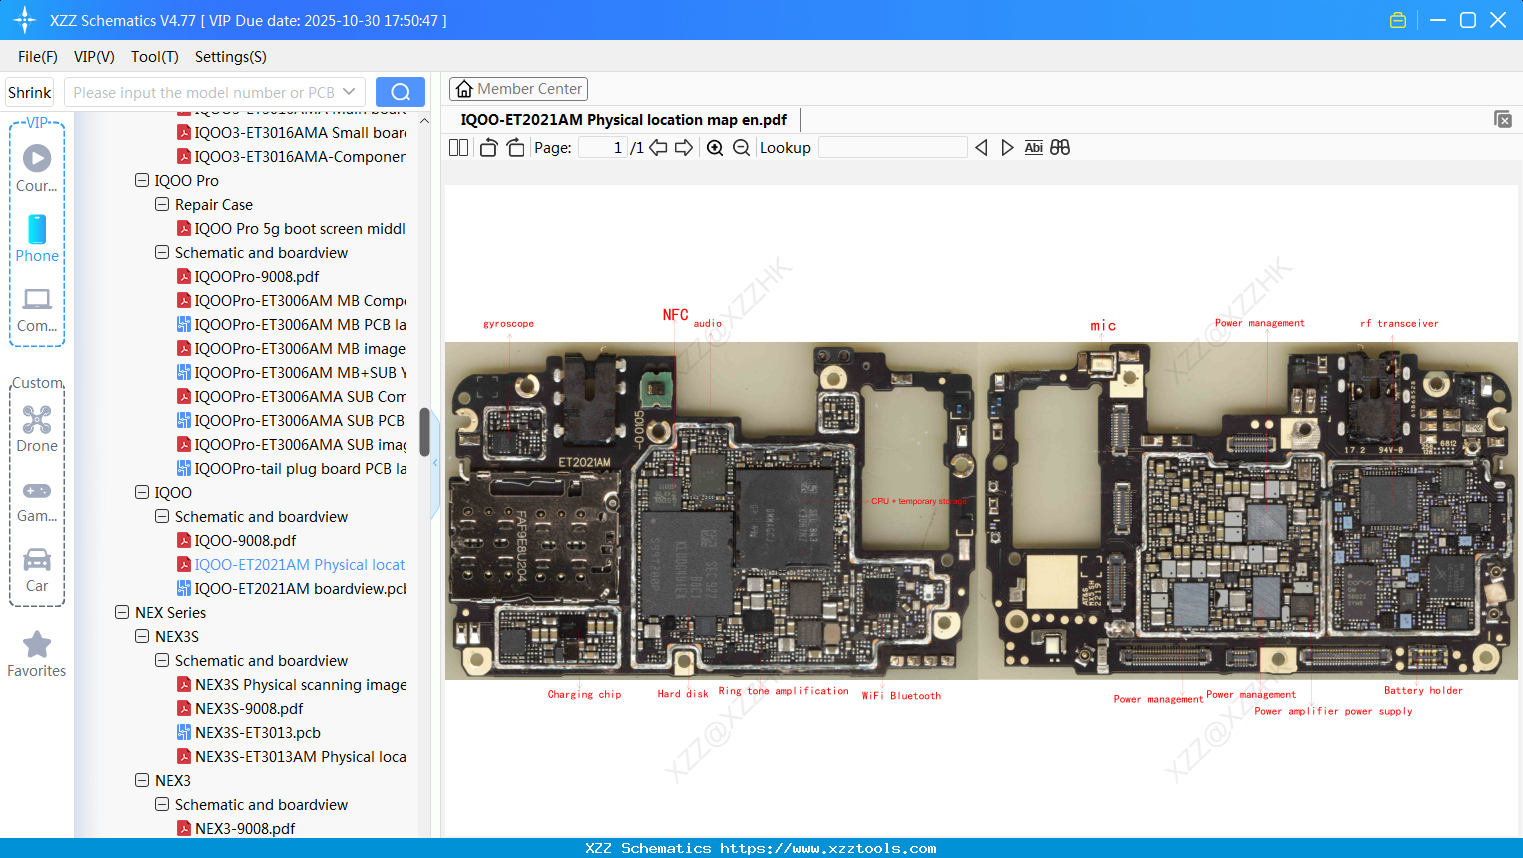Find previous lookup match
Screen dimensions: 1523x858
click(x=981, y=148)
